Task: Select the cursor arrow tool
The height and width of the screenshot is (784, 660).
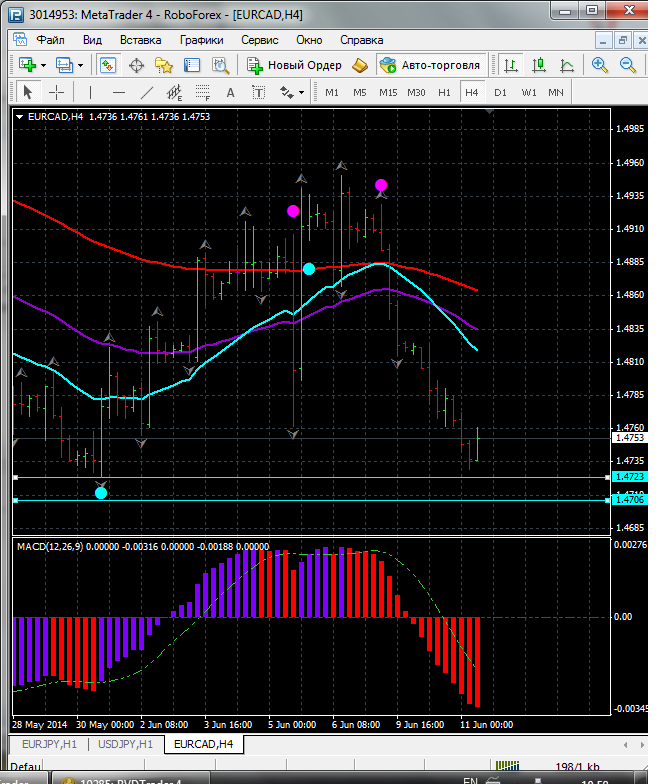Action: [27, 92]
